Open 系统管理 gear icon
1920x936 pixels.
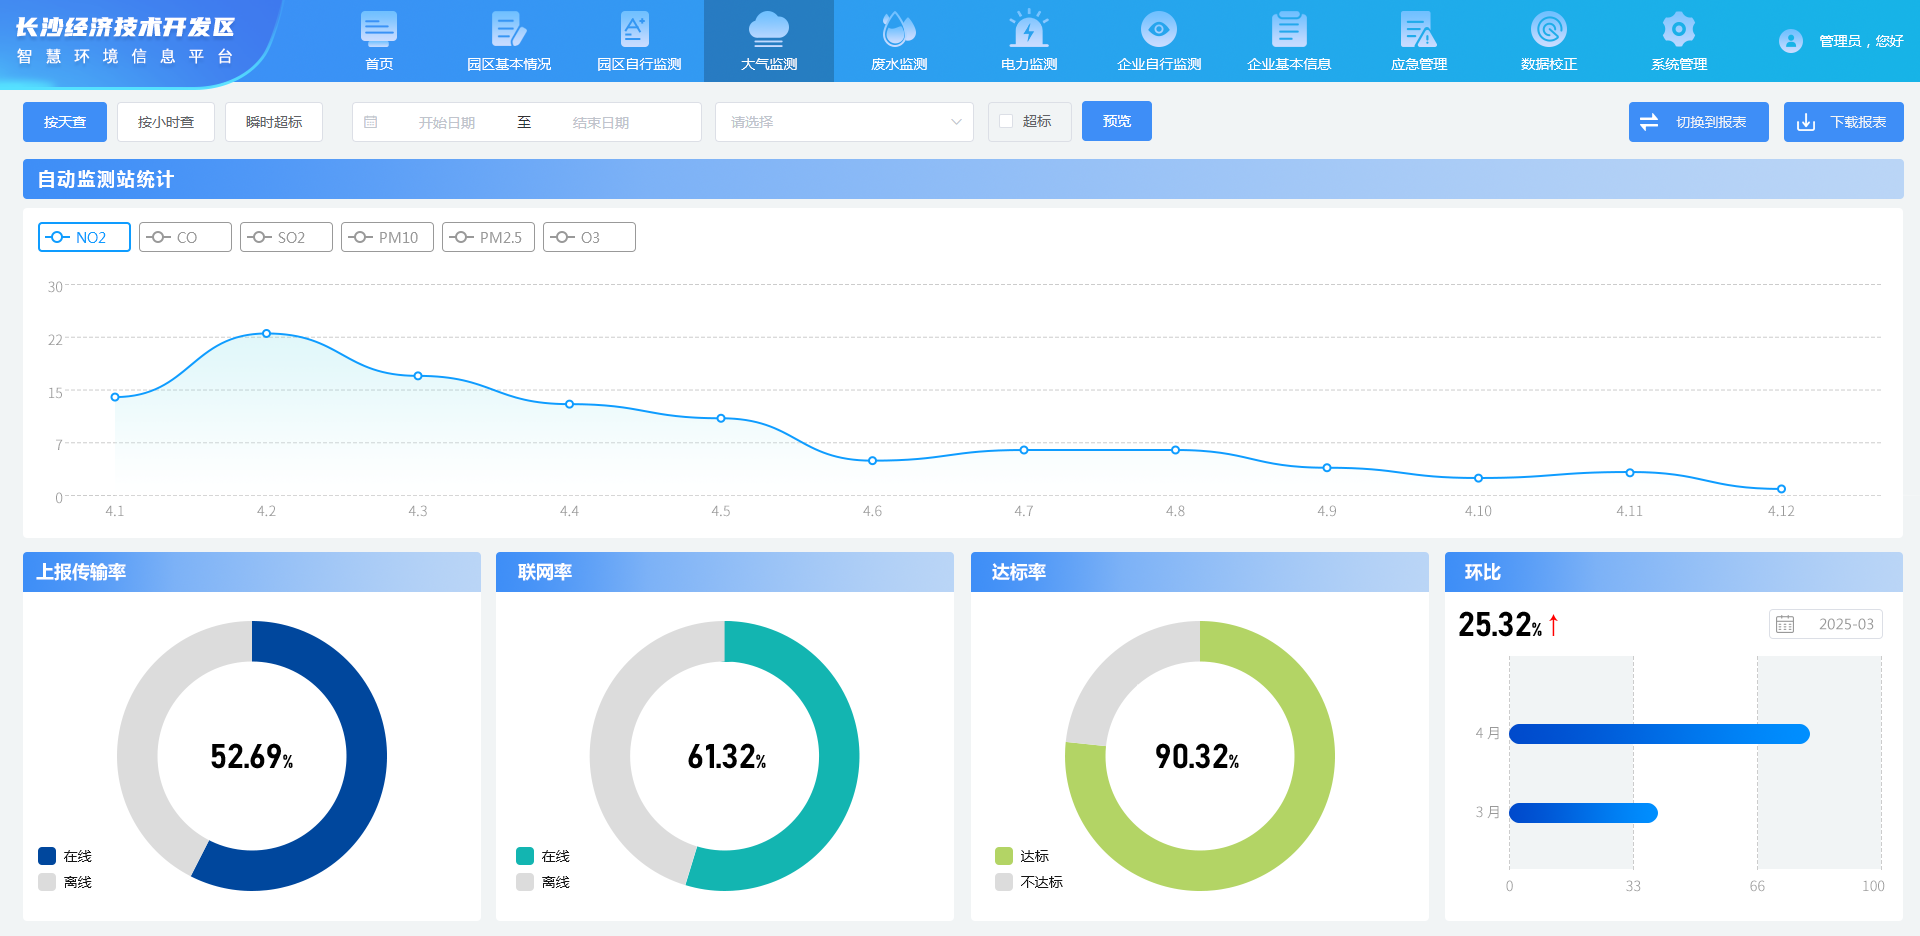point(1678,31)
